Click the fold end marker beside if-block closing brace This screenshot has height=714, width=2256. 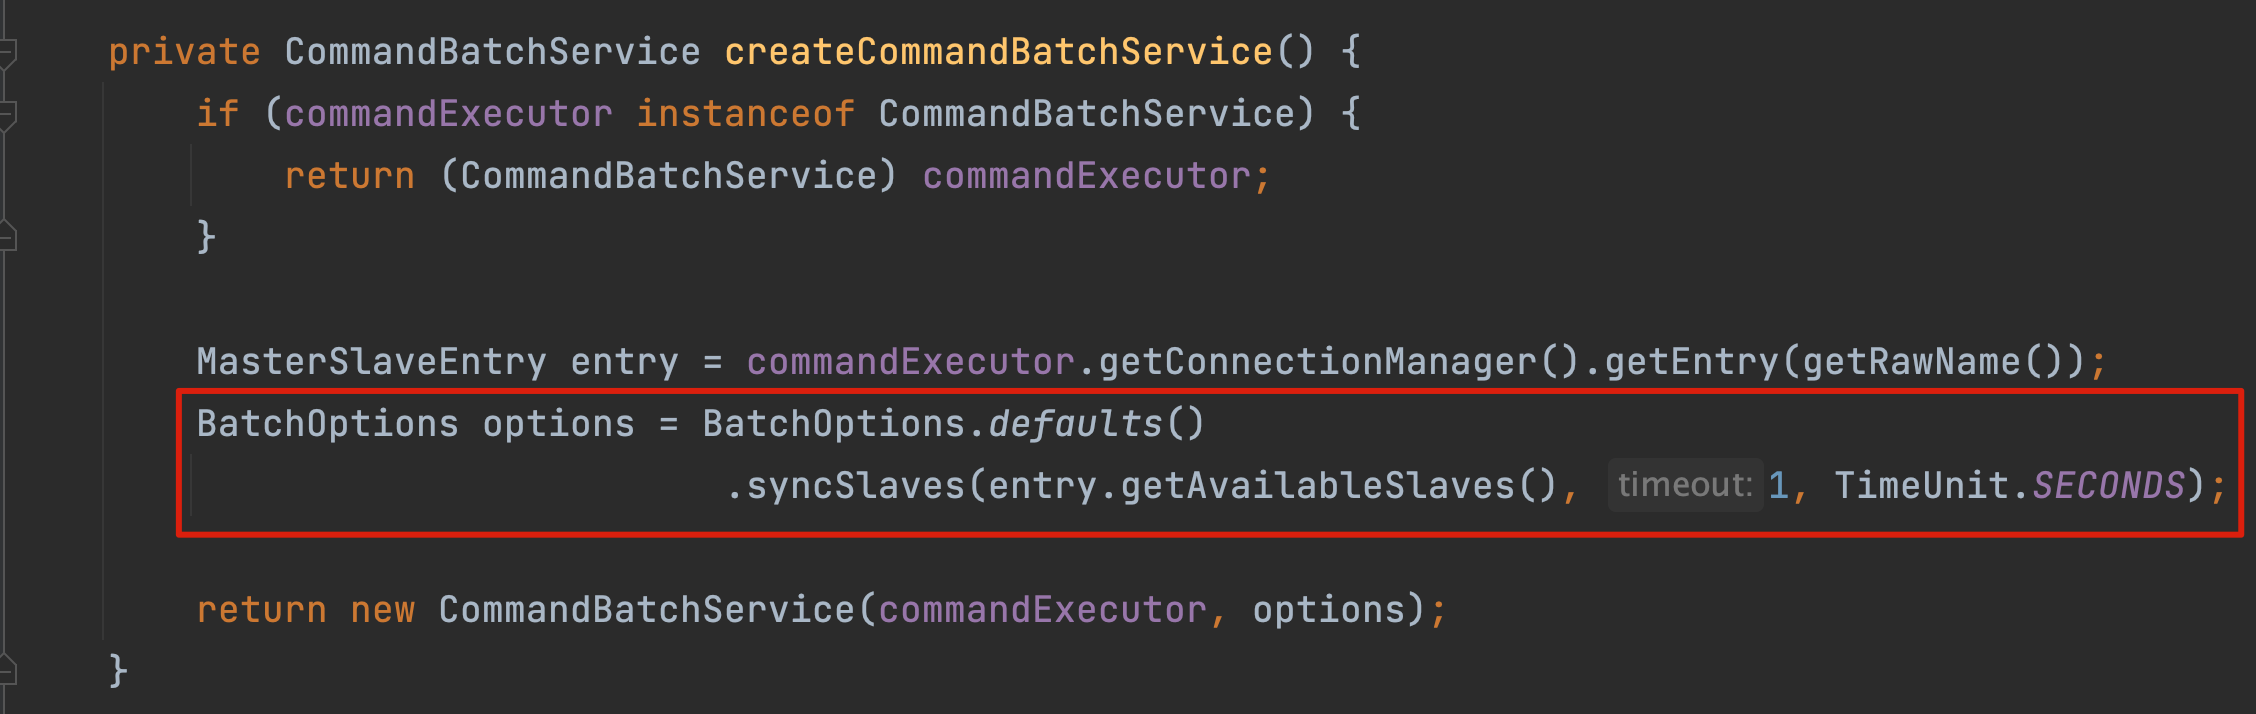pos(7,236)
